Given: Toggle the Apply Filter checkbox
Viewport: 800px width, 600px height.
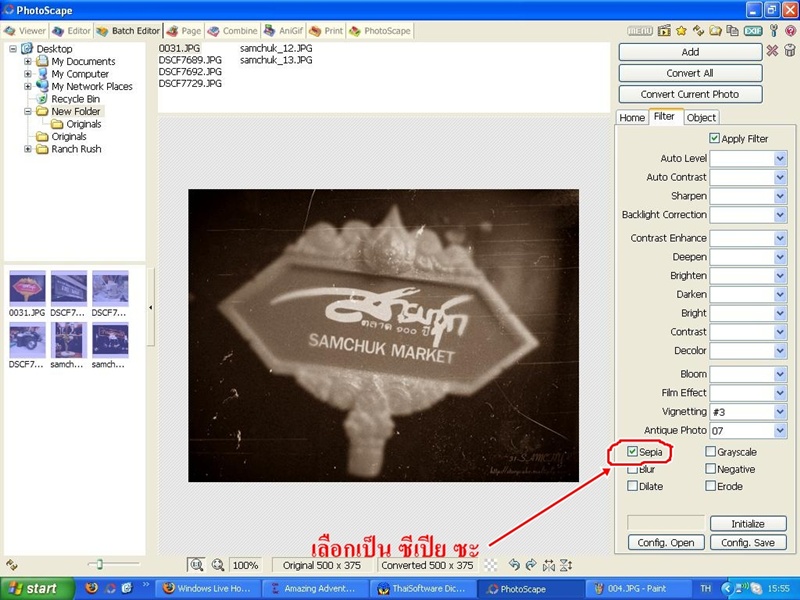Looking at the screenshot, I should pos(714,138).
